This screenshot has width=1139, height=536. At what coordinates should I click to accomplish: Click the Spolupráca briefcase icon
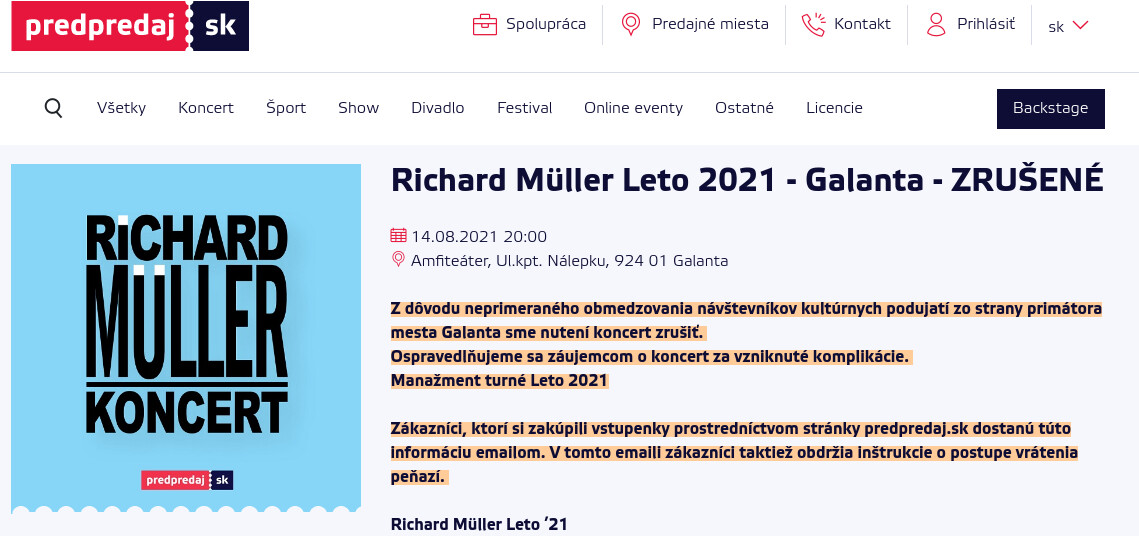[x=485, y=25]
